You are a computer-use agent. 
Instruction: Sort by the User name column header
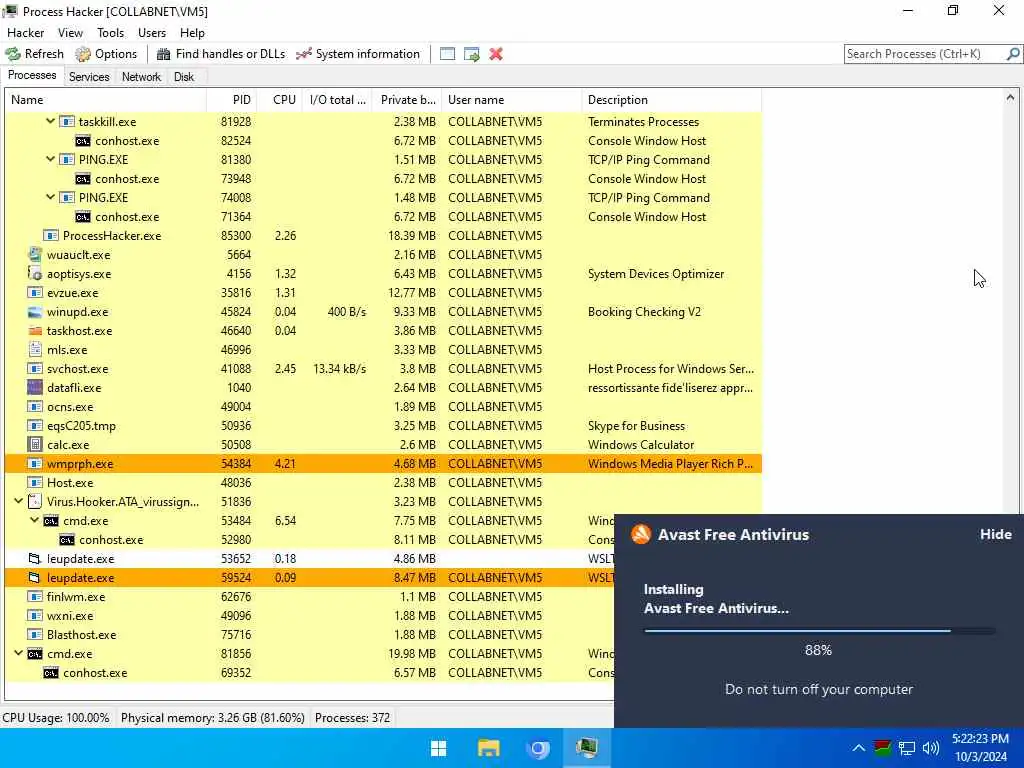coord(511,100)
